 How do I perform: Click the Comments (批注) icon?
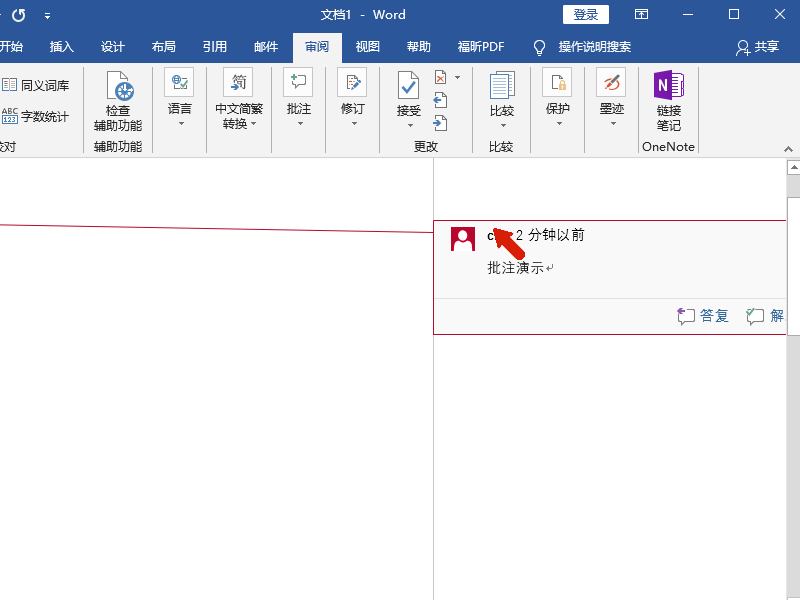click(298, 82)
